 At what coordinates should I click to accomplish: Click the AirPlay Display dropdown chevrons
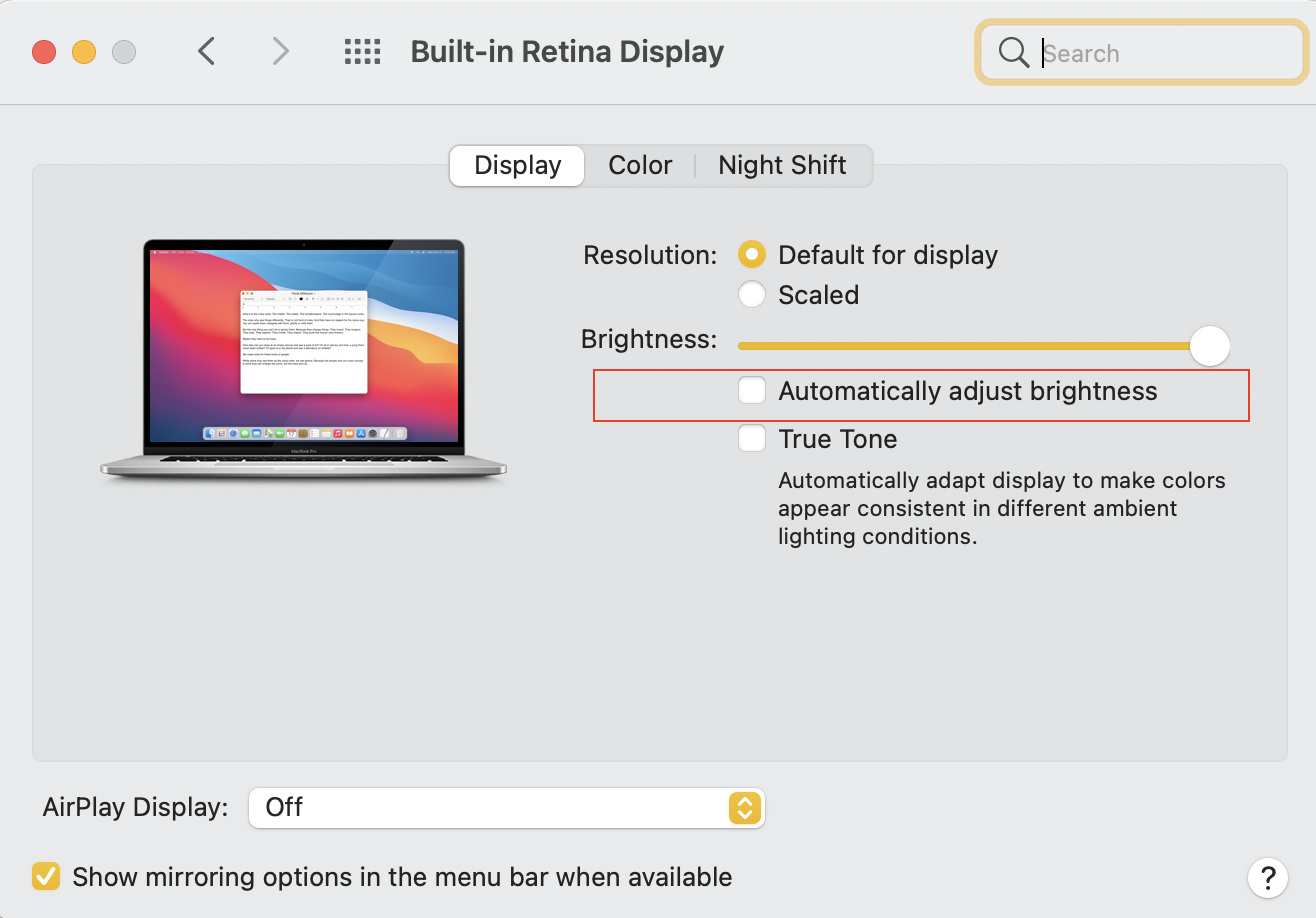[744, 808]
